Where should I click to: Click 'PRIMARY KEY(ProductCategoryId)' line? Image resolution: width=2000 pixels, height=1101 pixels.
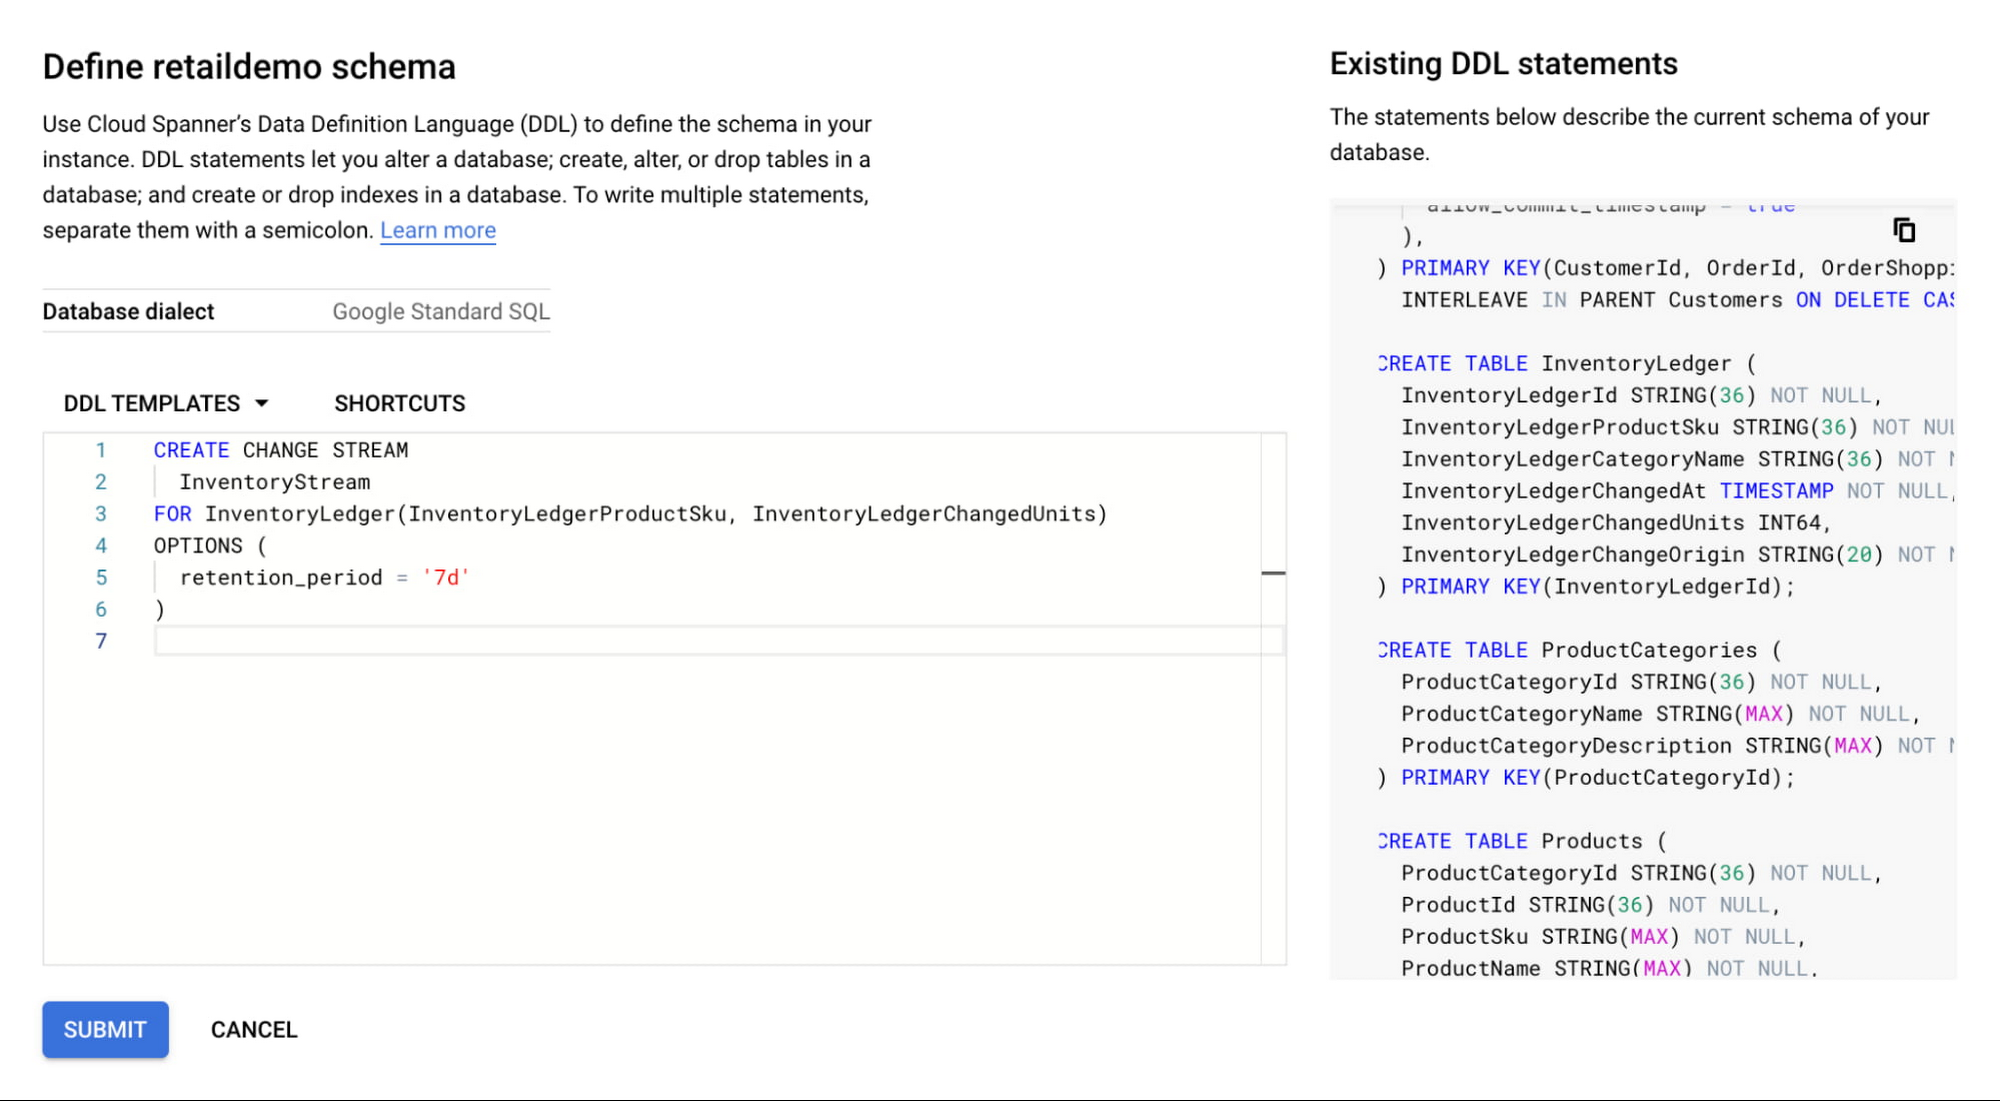(x=1587, y=778)
